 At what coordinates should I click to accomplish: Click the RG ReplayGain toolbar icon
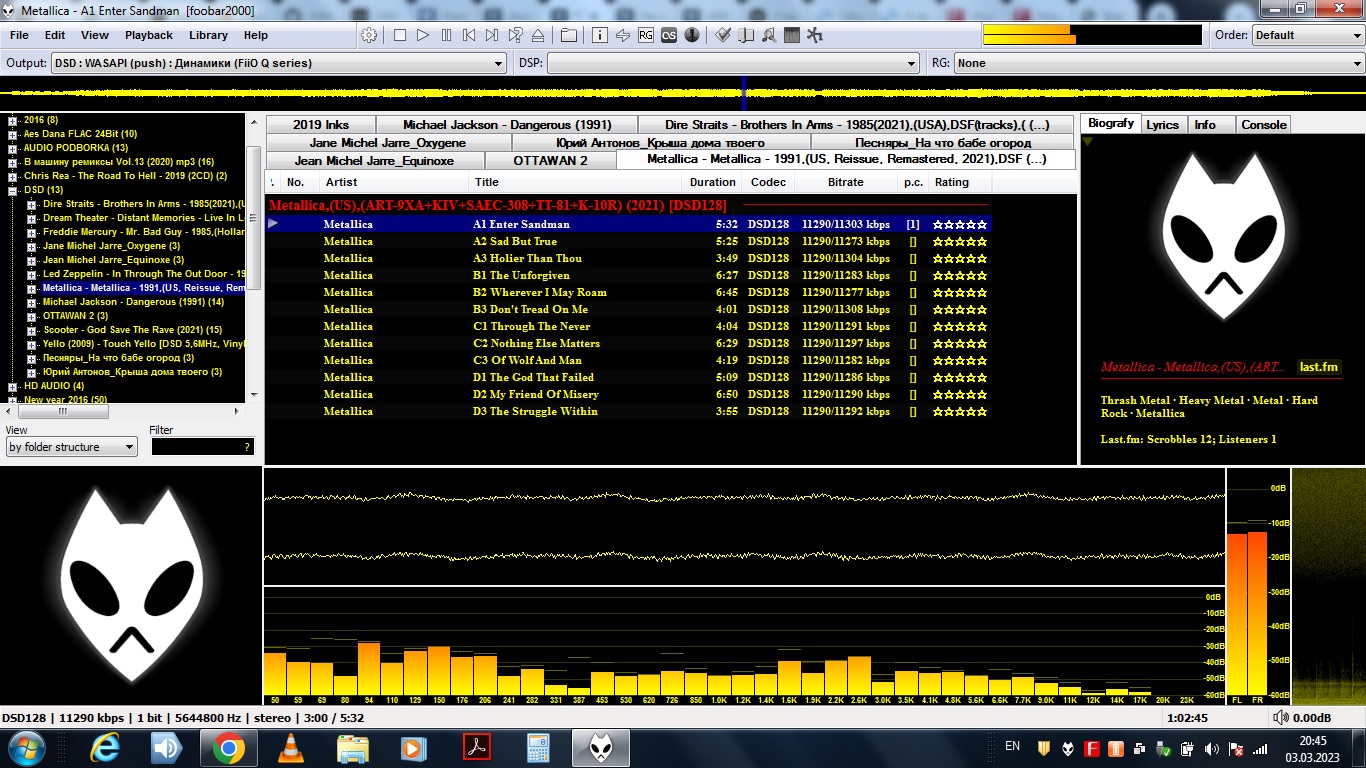(645, 35)
